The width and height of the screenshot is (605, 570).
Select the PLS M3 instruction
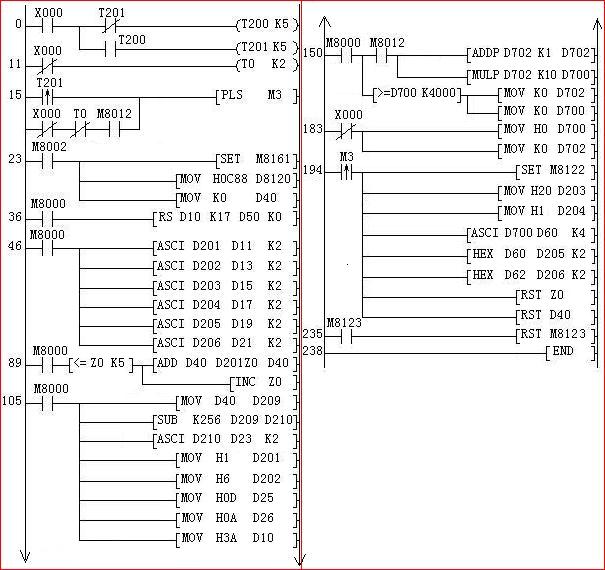click(256, 97)
